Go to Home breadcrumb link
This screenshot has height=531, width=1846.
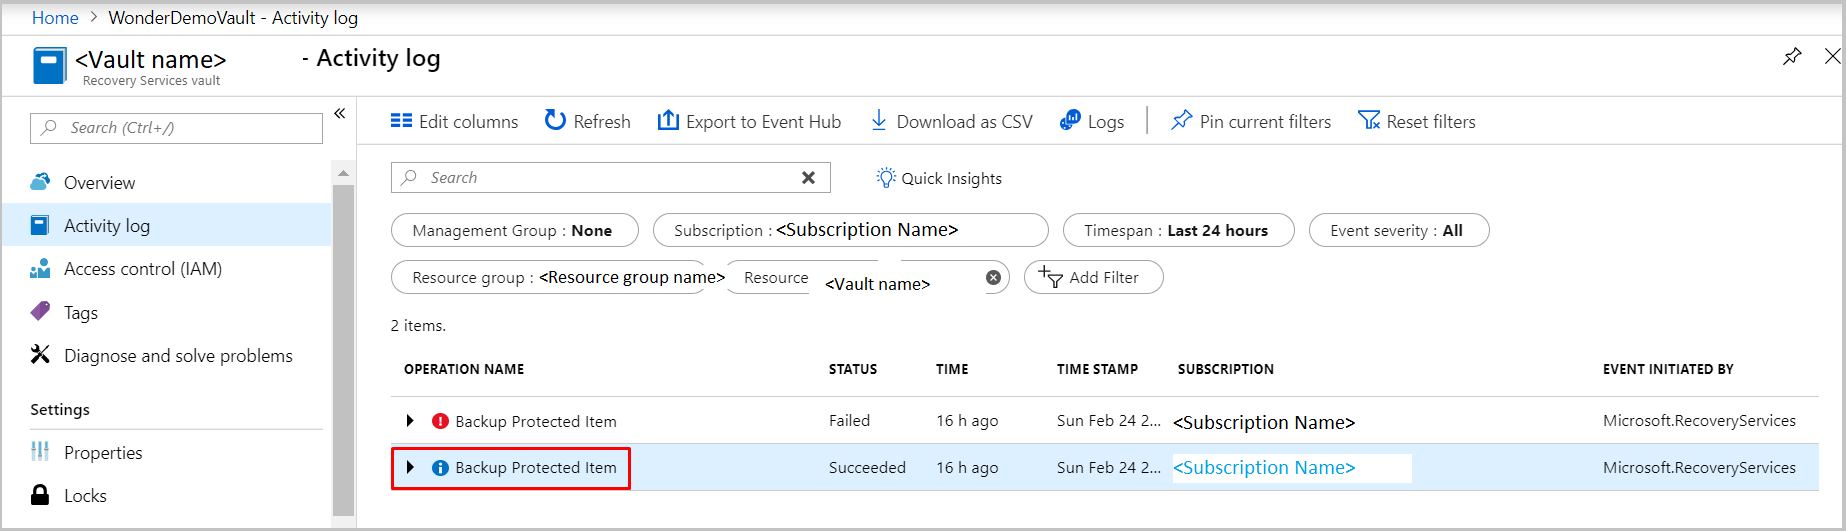point(55,18)
